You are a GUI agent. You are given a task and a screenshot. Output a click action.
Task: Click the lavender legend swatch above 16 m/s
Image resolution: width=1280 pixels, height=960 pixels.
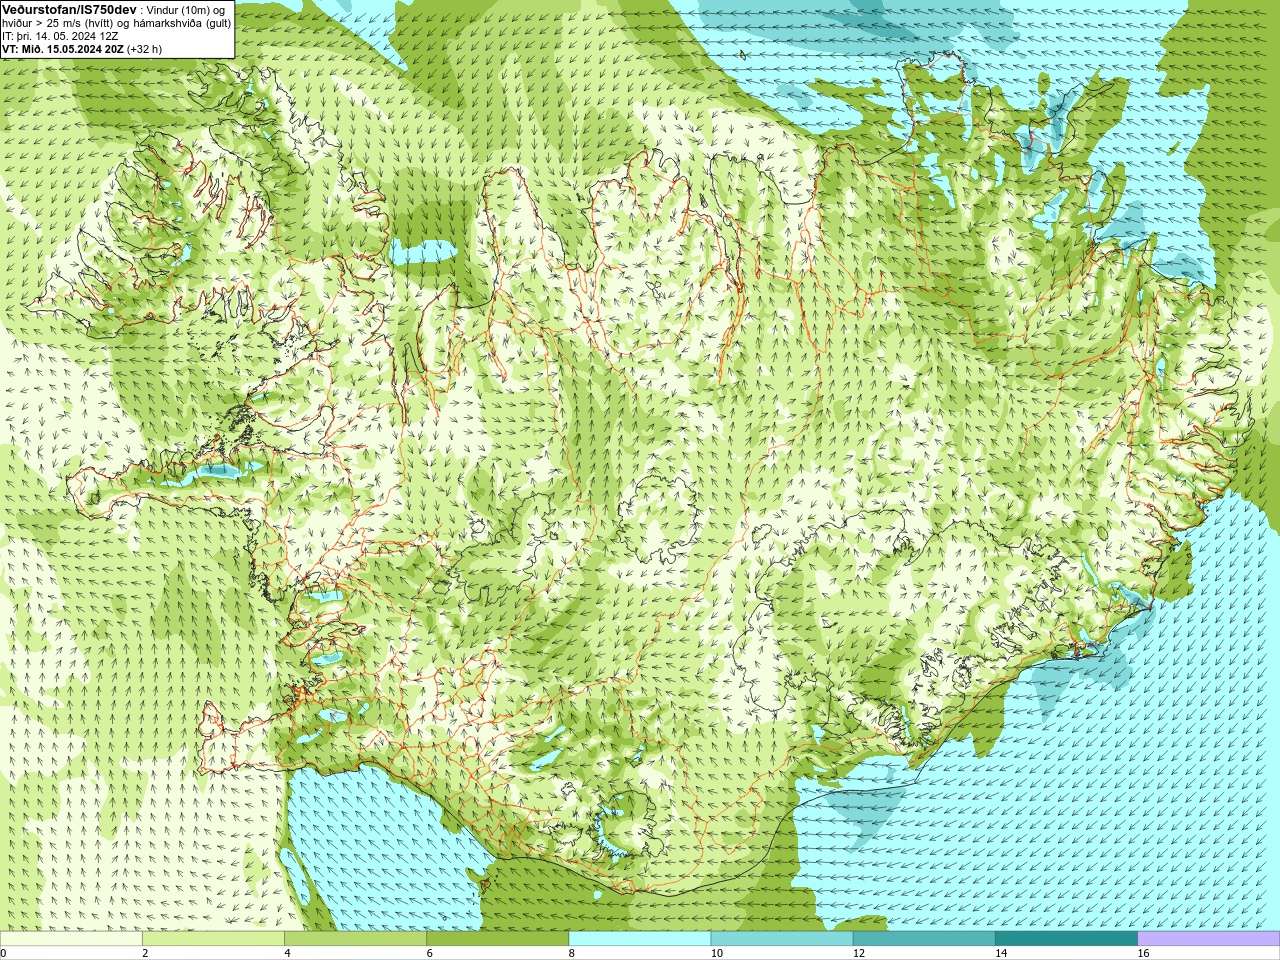(1209, 939)
